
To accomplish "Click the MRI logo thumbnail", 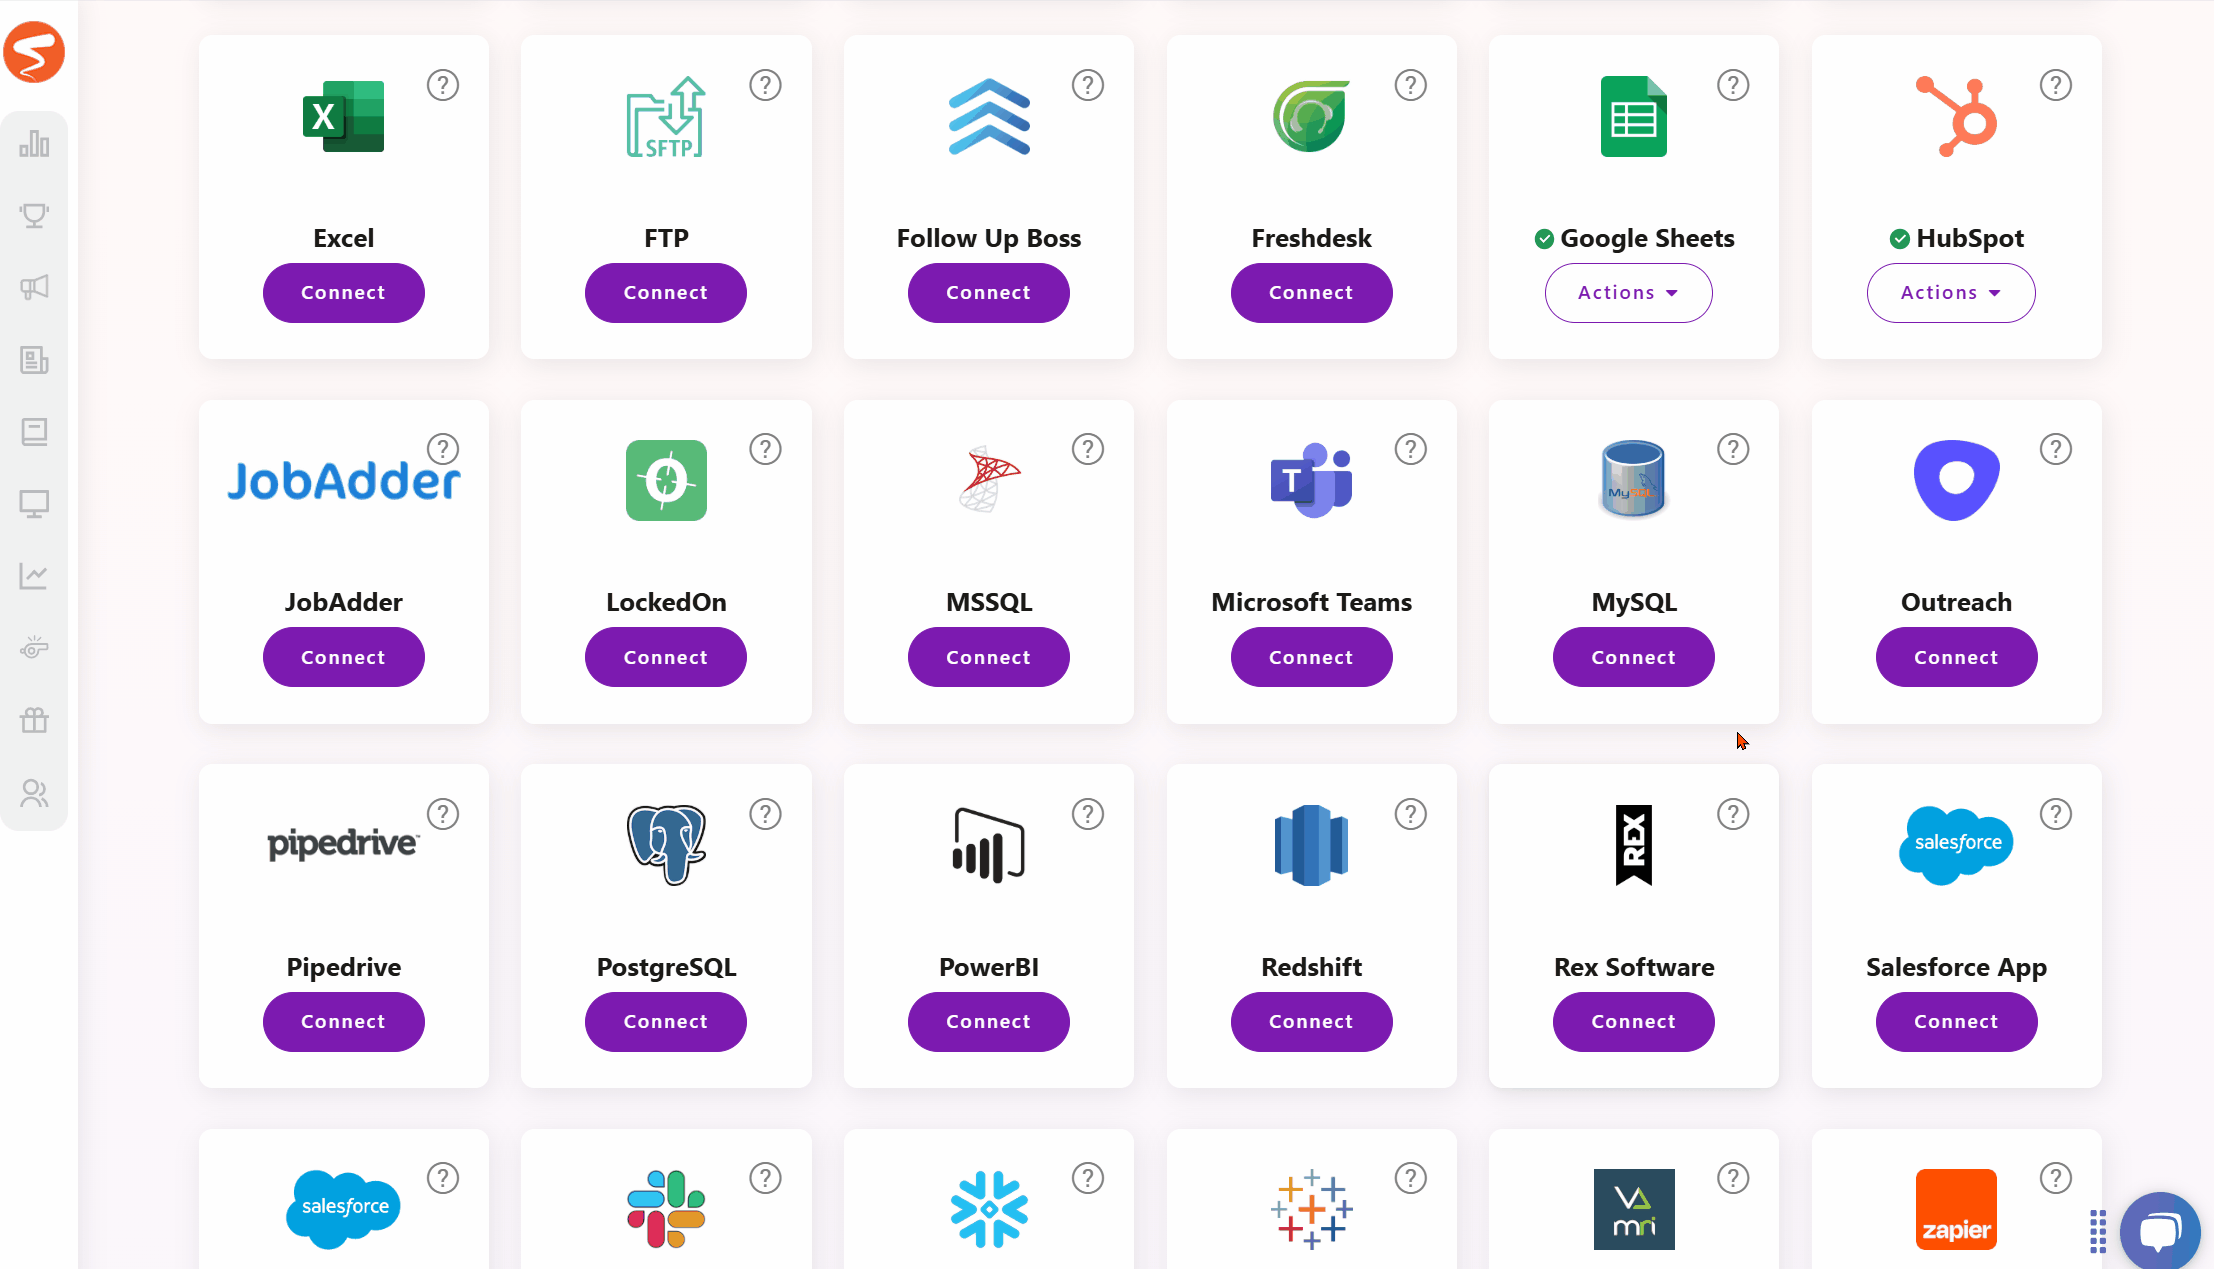I will point(1634,1209).
